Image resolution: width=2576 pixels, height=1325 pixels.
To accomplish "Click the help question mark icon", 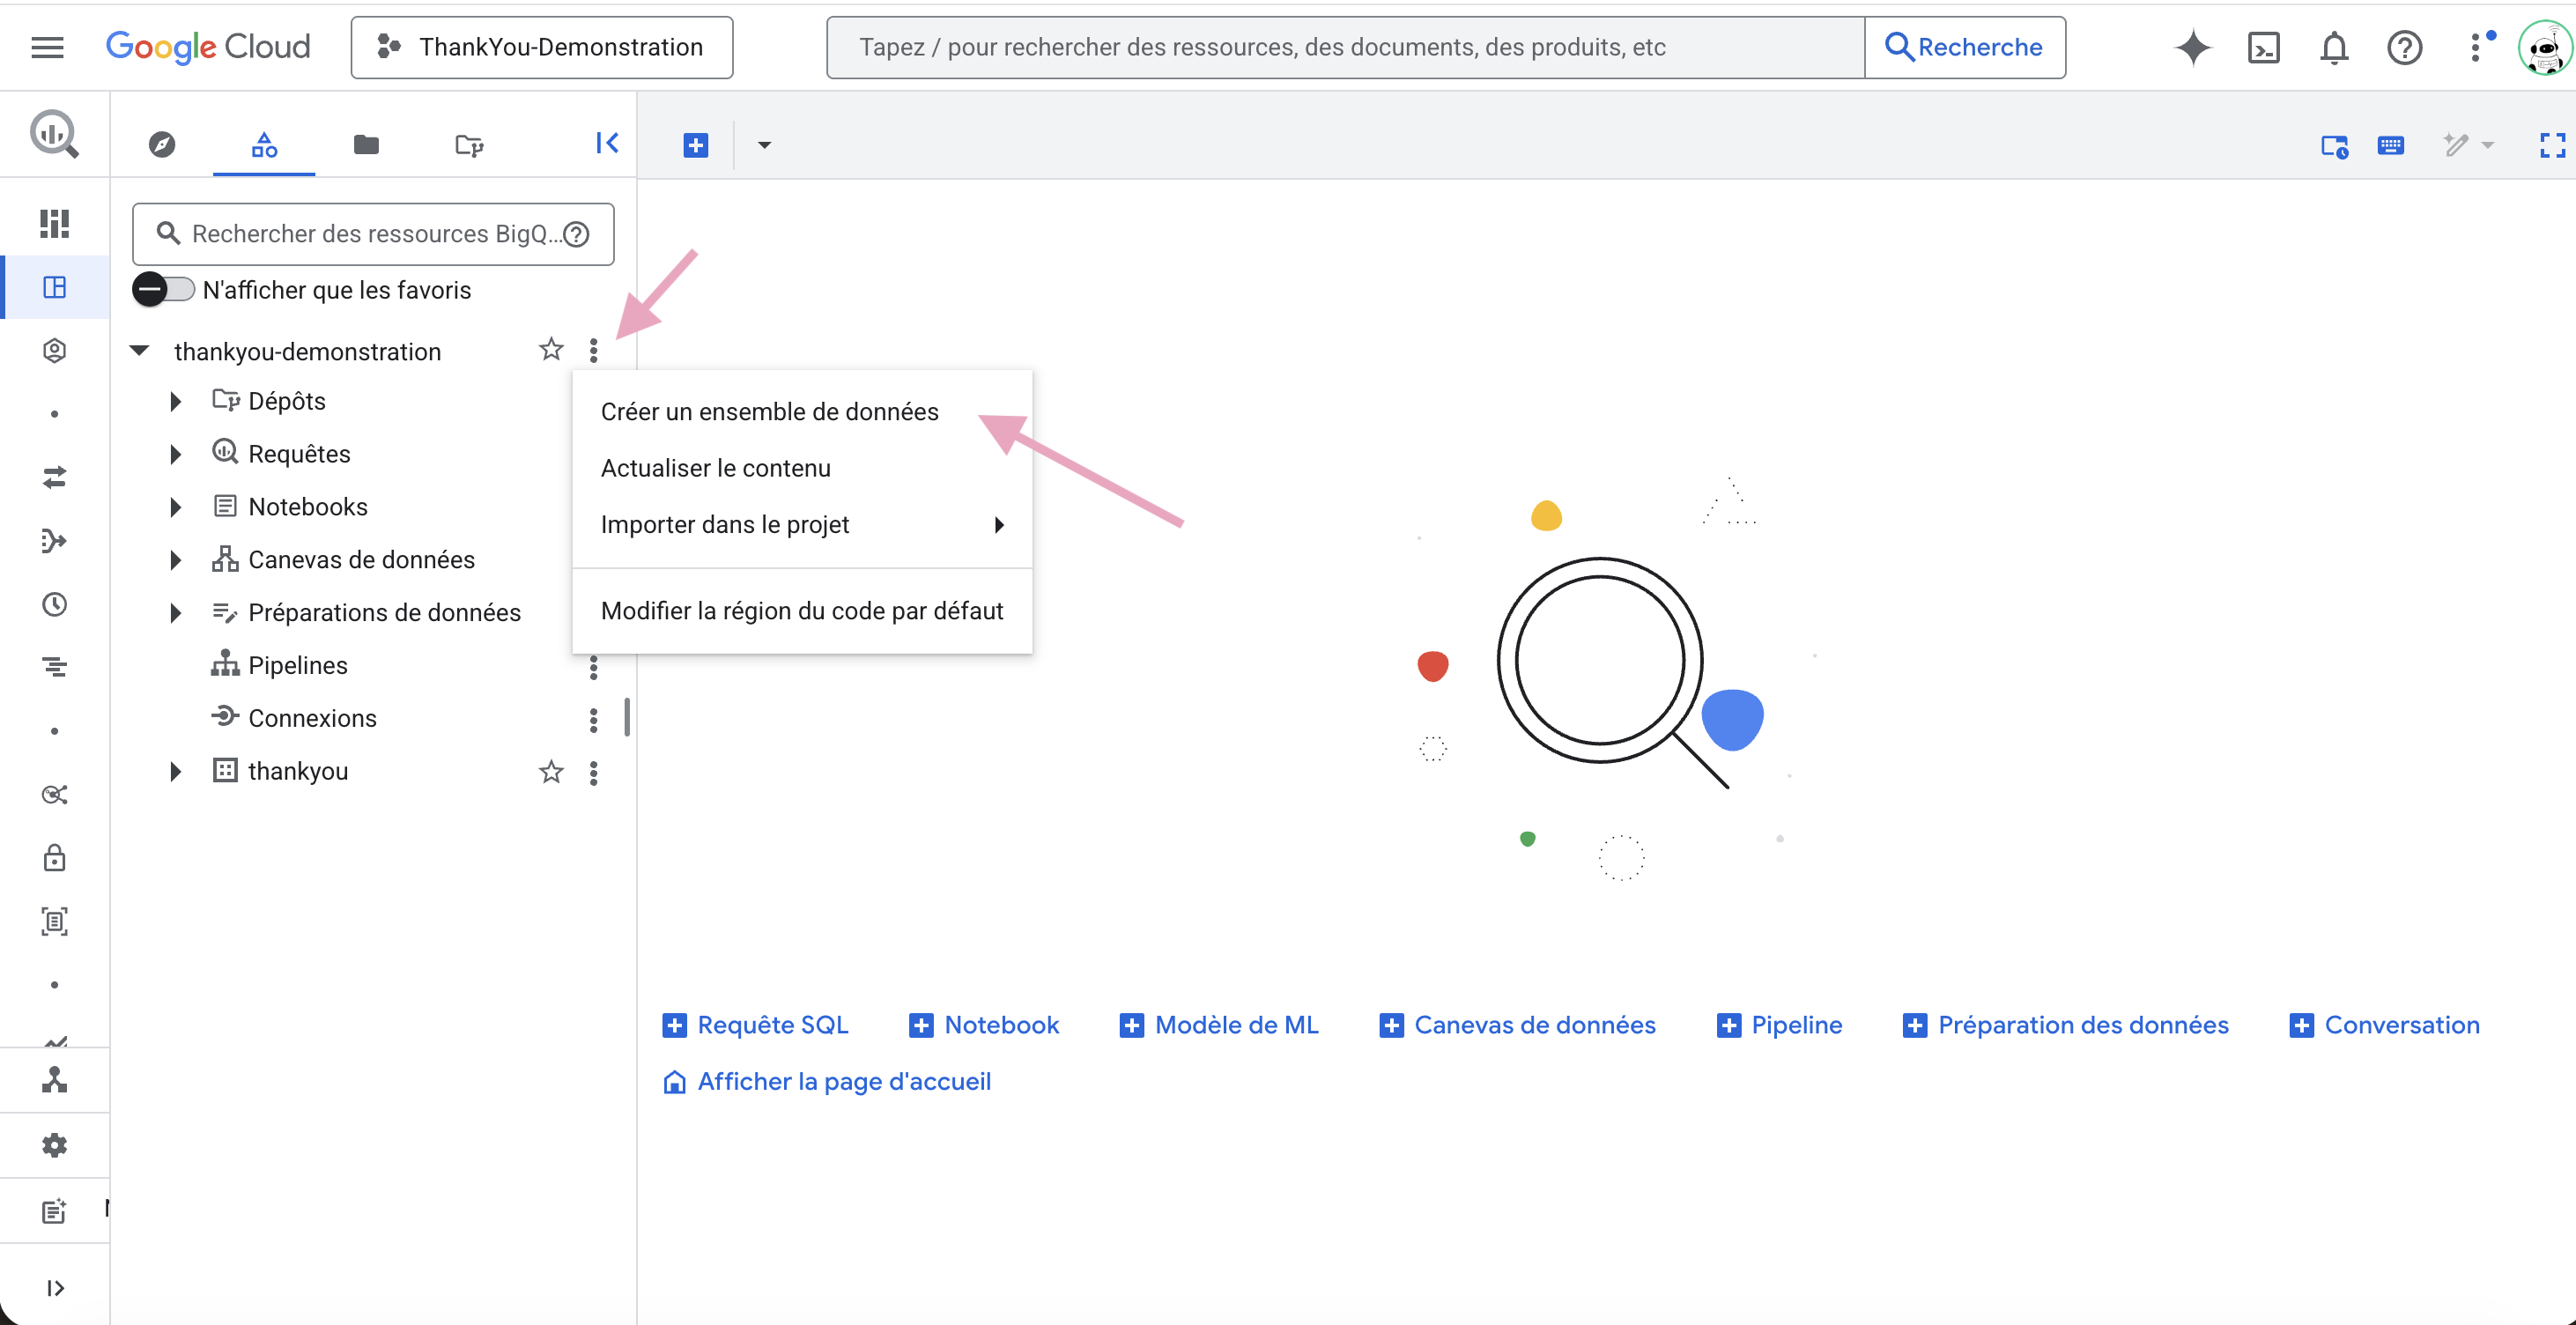I will tap(2404, 47).
